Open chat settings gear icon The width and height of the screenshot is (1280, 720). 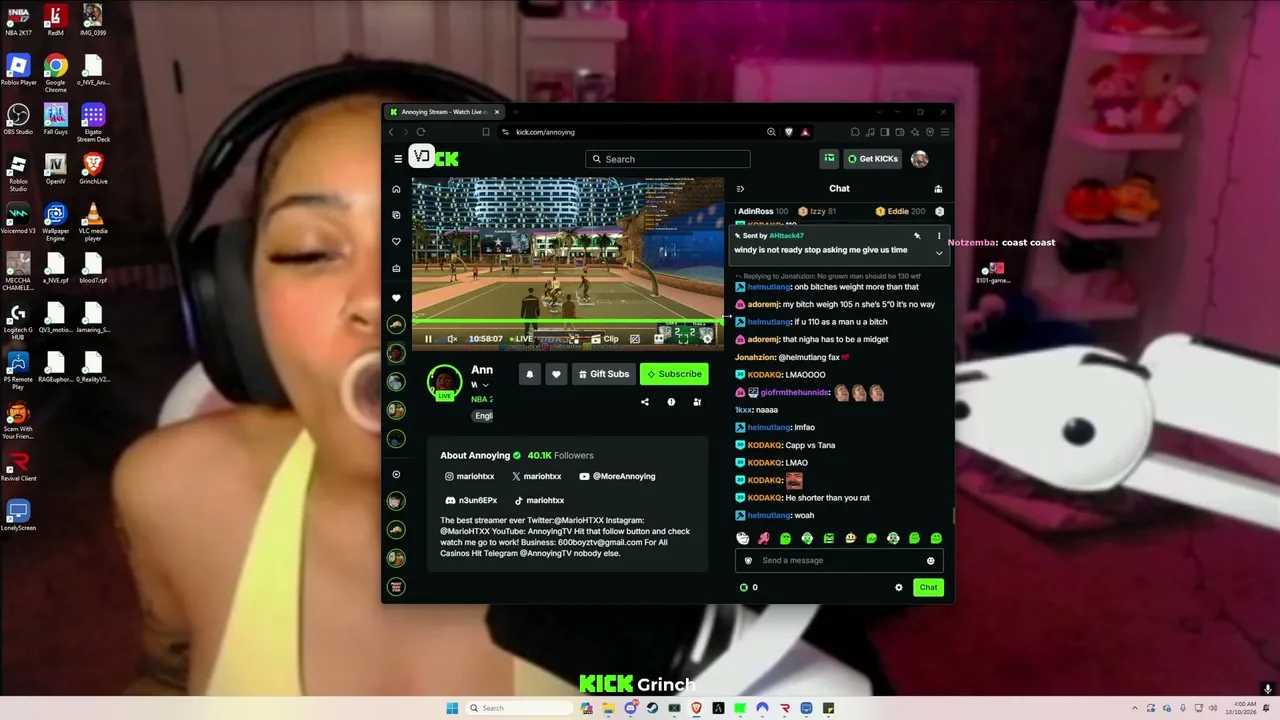(898, 588)
